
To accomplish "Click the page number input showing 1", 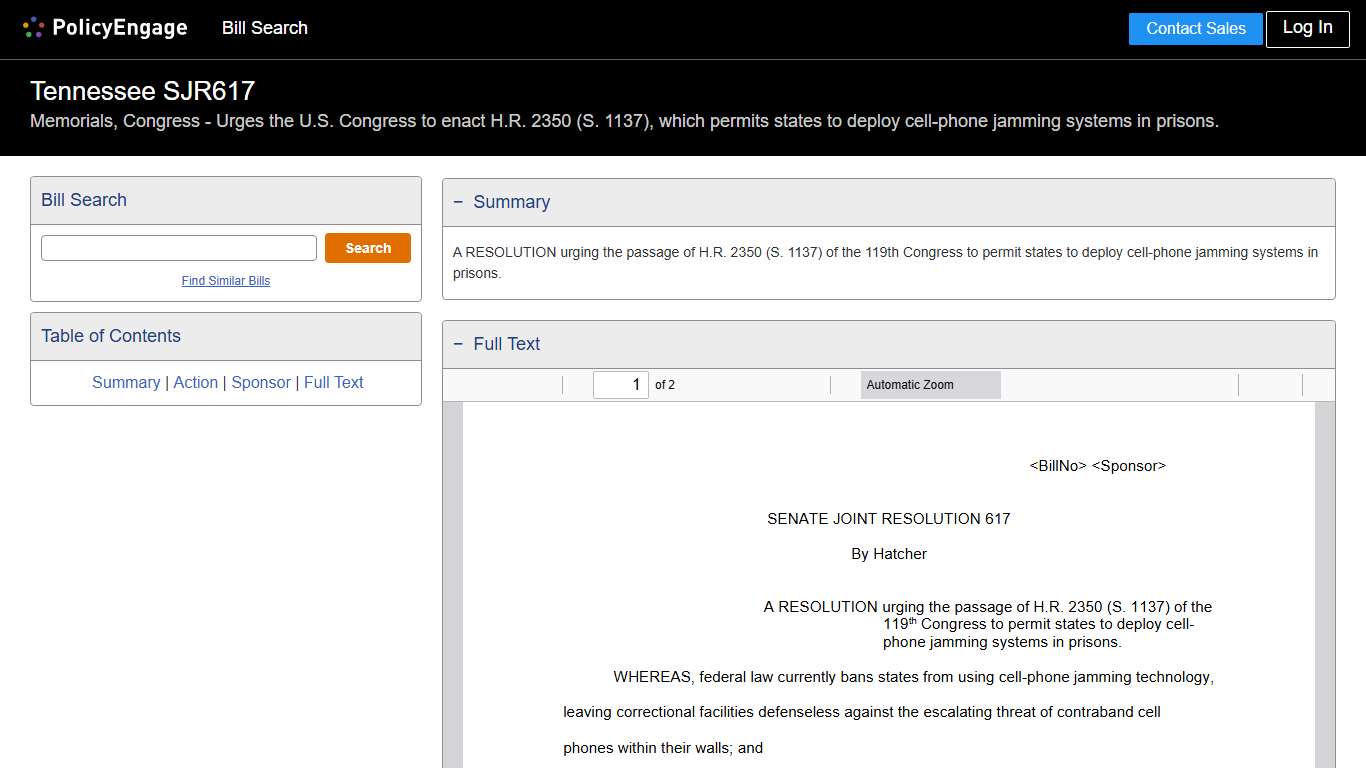I will tap(620, 384).
